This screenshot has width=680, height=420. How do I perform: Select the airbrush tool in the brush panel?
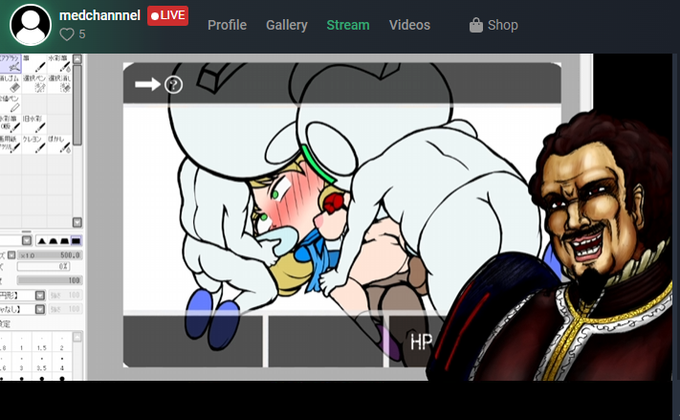tap(10, 63)
